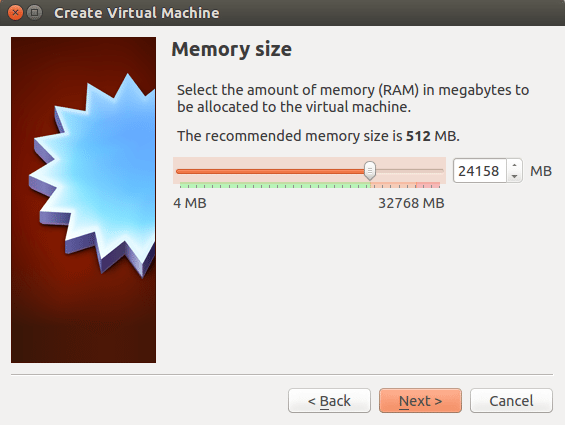The height and width of the screenshot is (425, 565).
Task: Click the orange warning zone of the memory scale
Action: (x=393, y=186)
